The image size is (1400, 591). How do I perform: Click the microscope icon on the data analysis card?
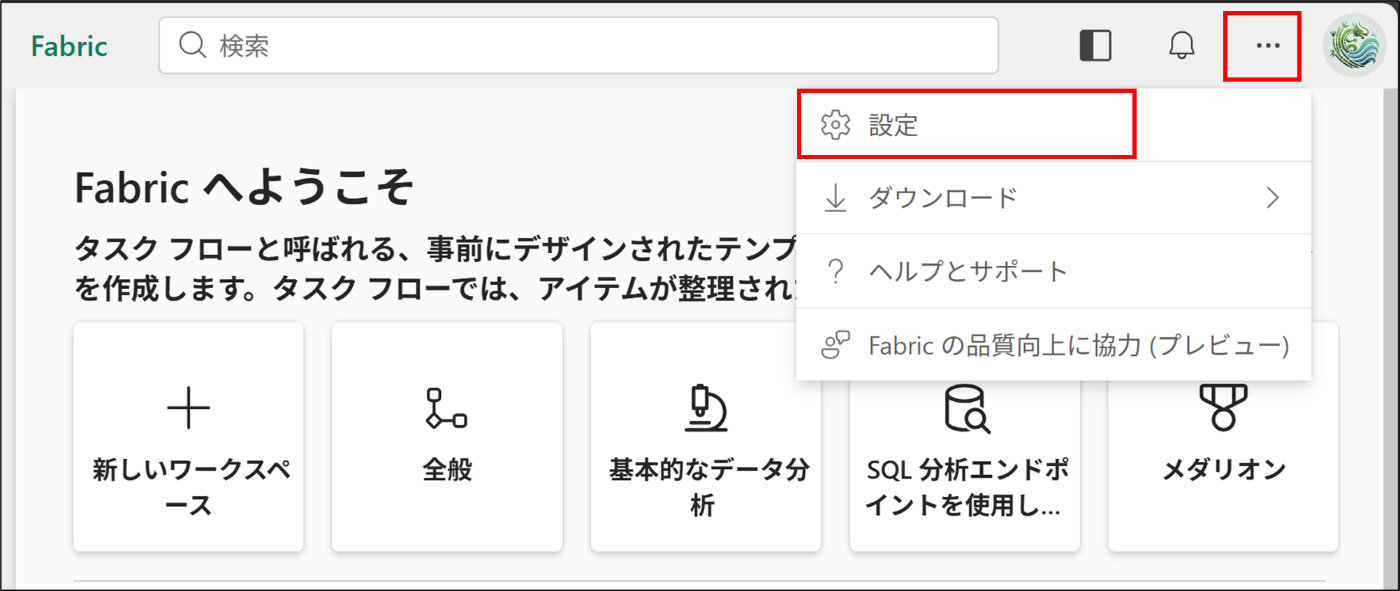click(705, 408)
